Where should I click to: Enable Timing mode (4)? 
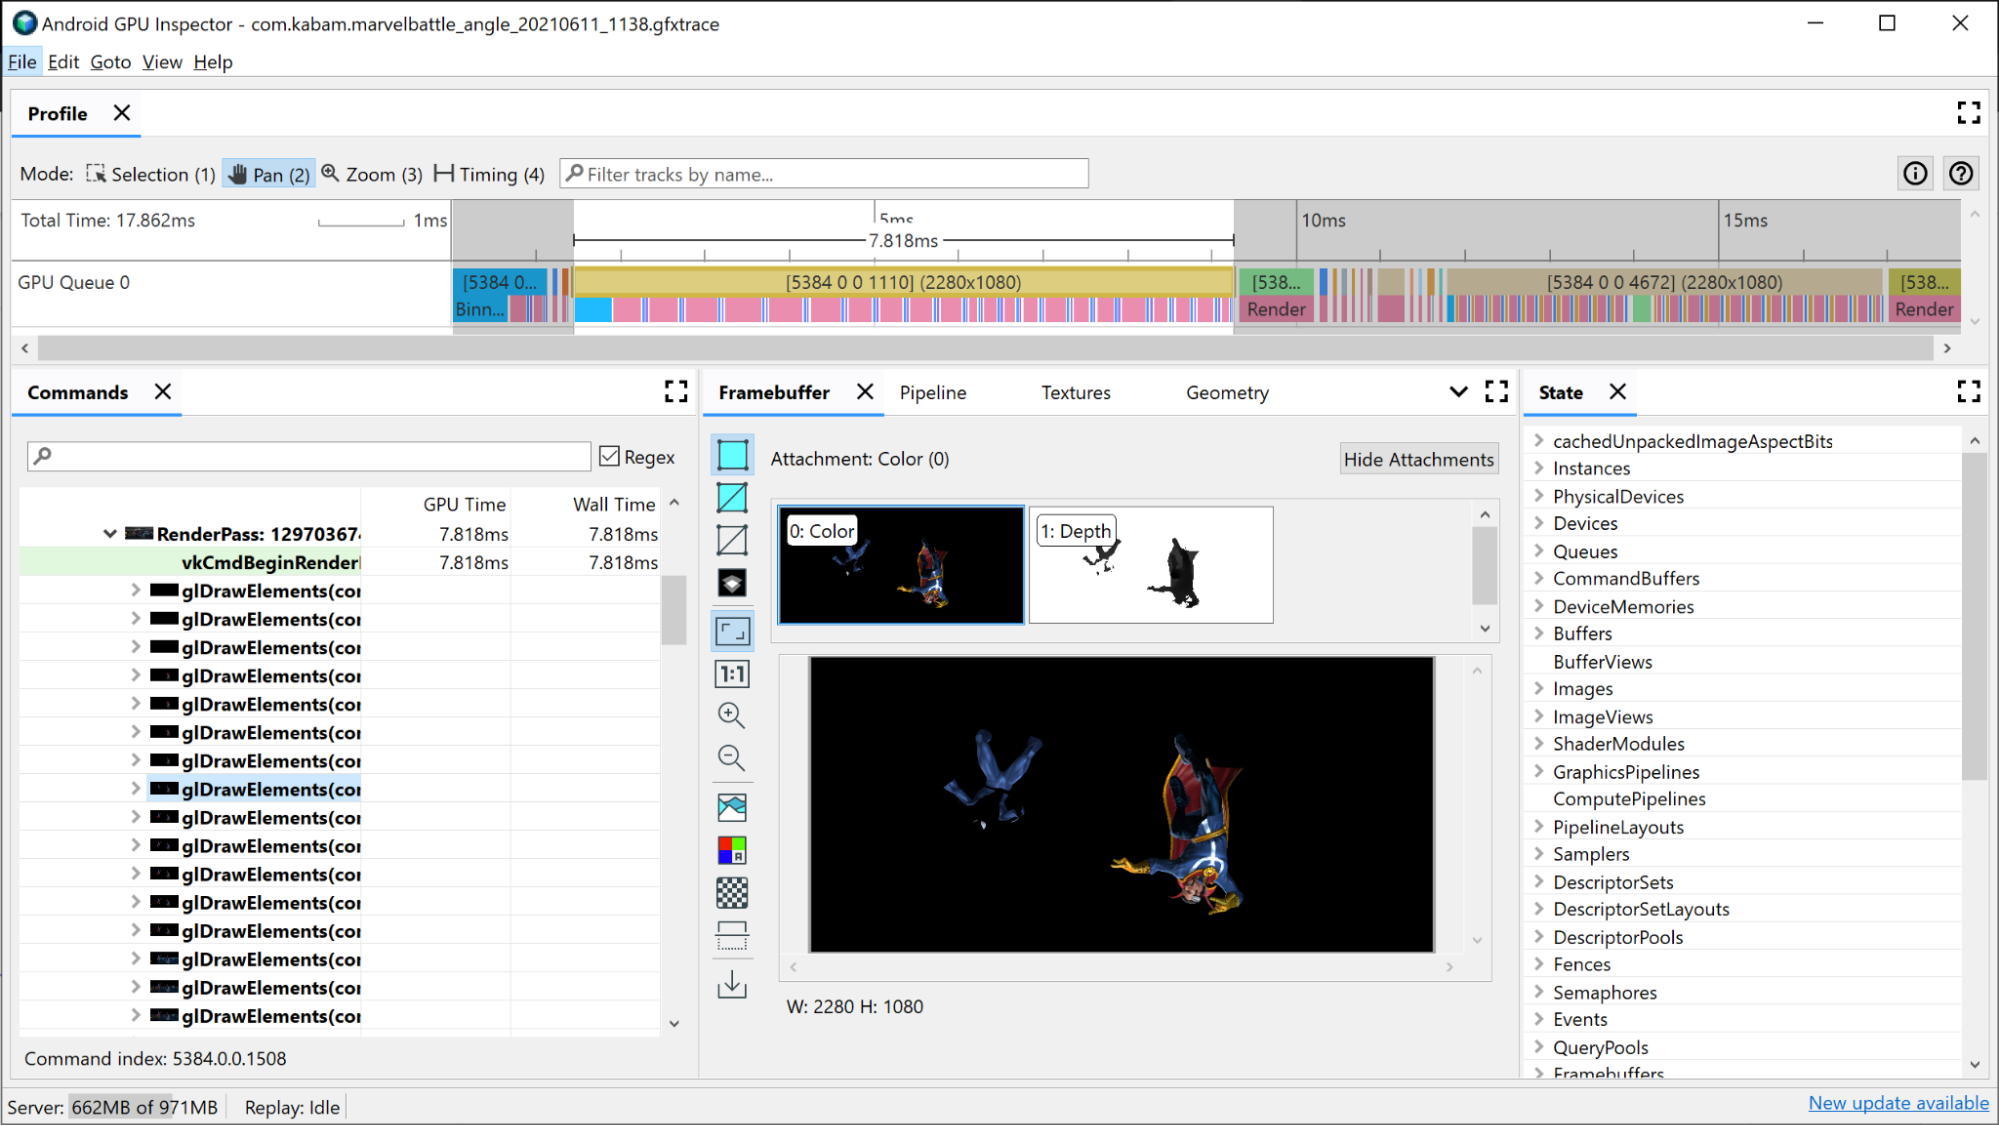point(486,173)
